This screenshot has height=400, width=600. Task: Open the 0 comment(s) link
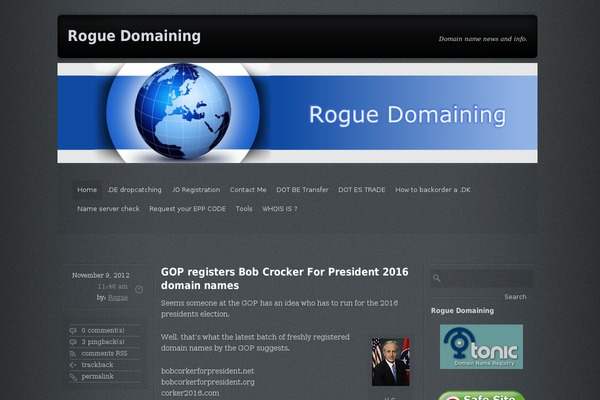103,330
